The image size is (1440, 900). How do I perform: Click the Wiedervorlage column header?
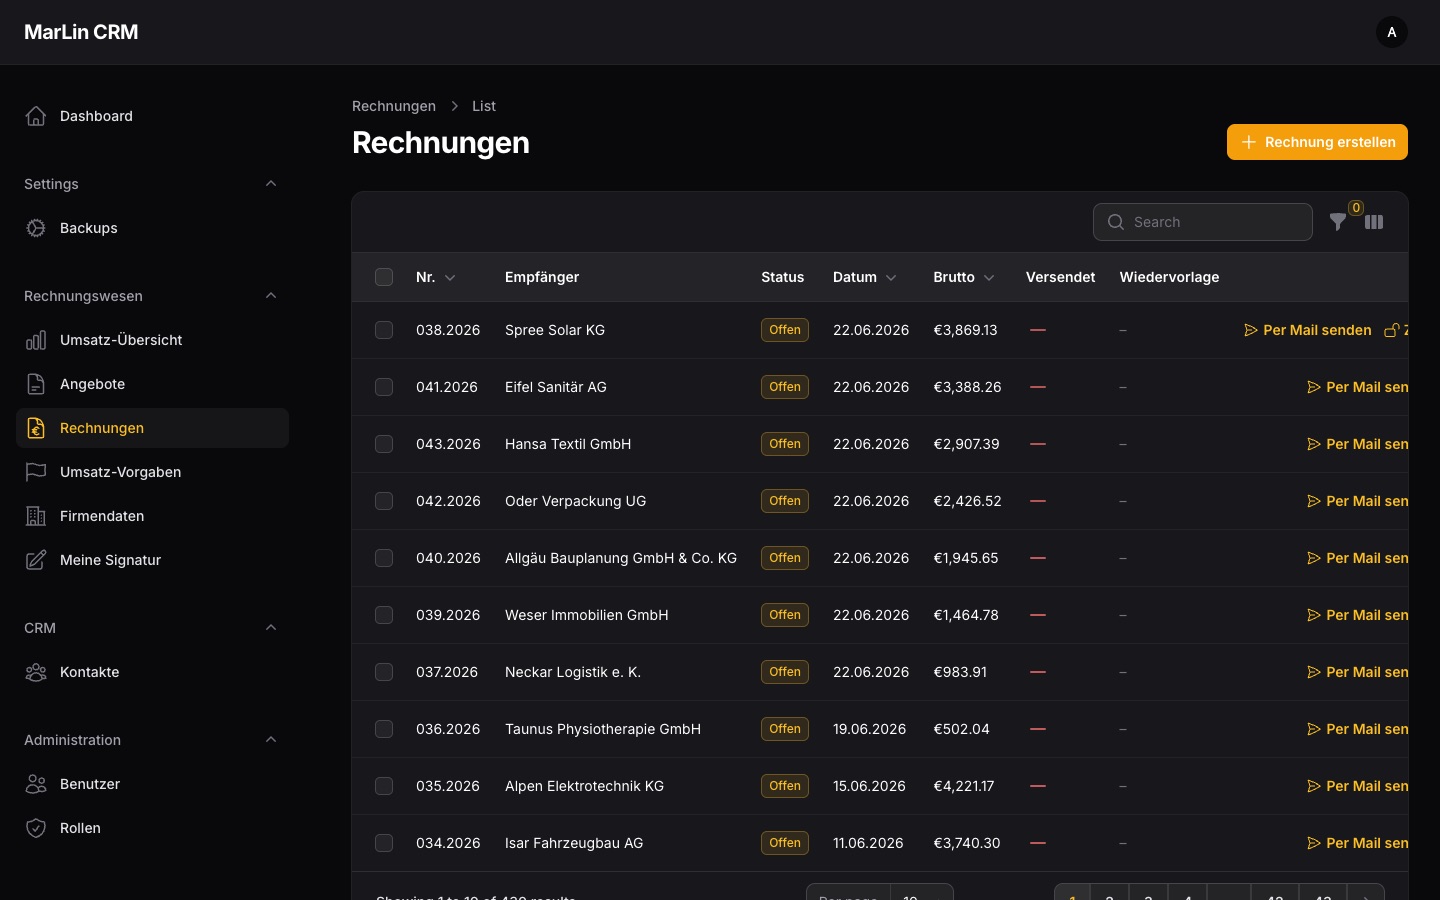pyautogui.click(x=1169, y=277)
